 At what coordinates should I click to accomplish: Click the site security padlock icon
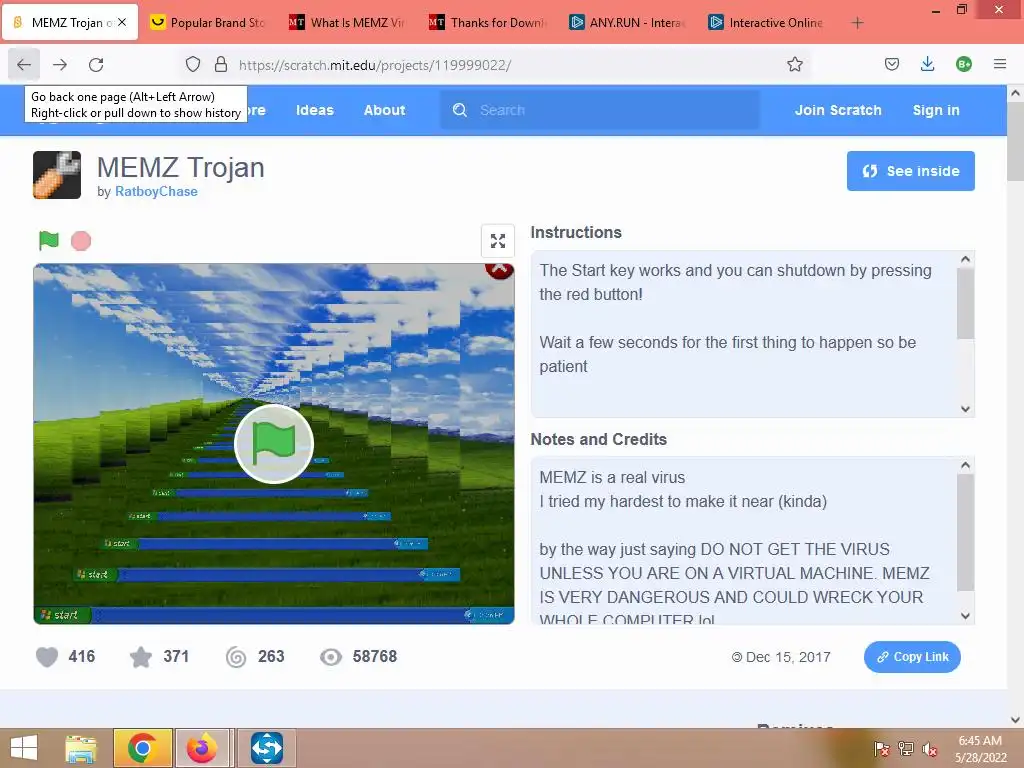tap(221, 65)
